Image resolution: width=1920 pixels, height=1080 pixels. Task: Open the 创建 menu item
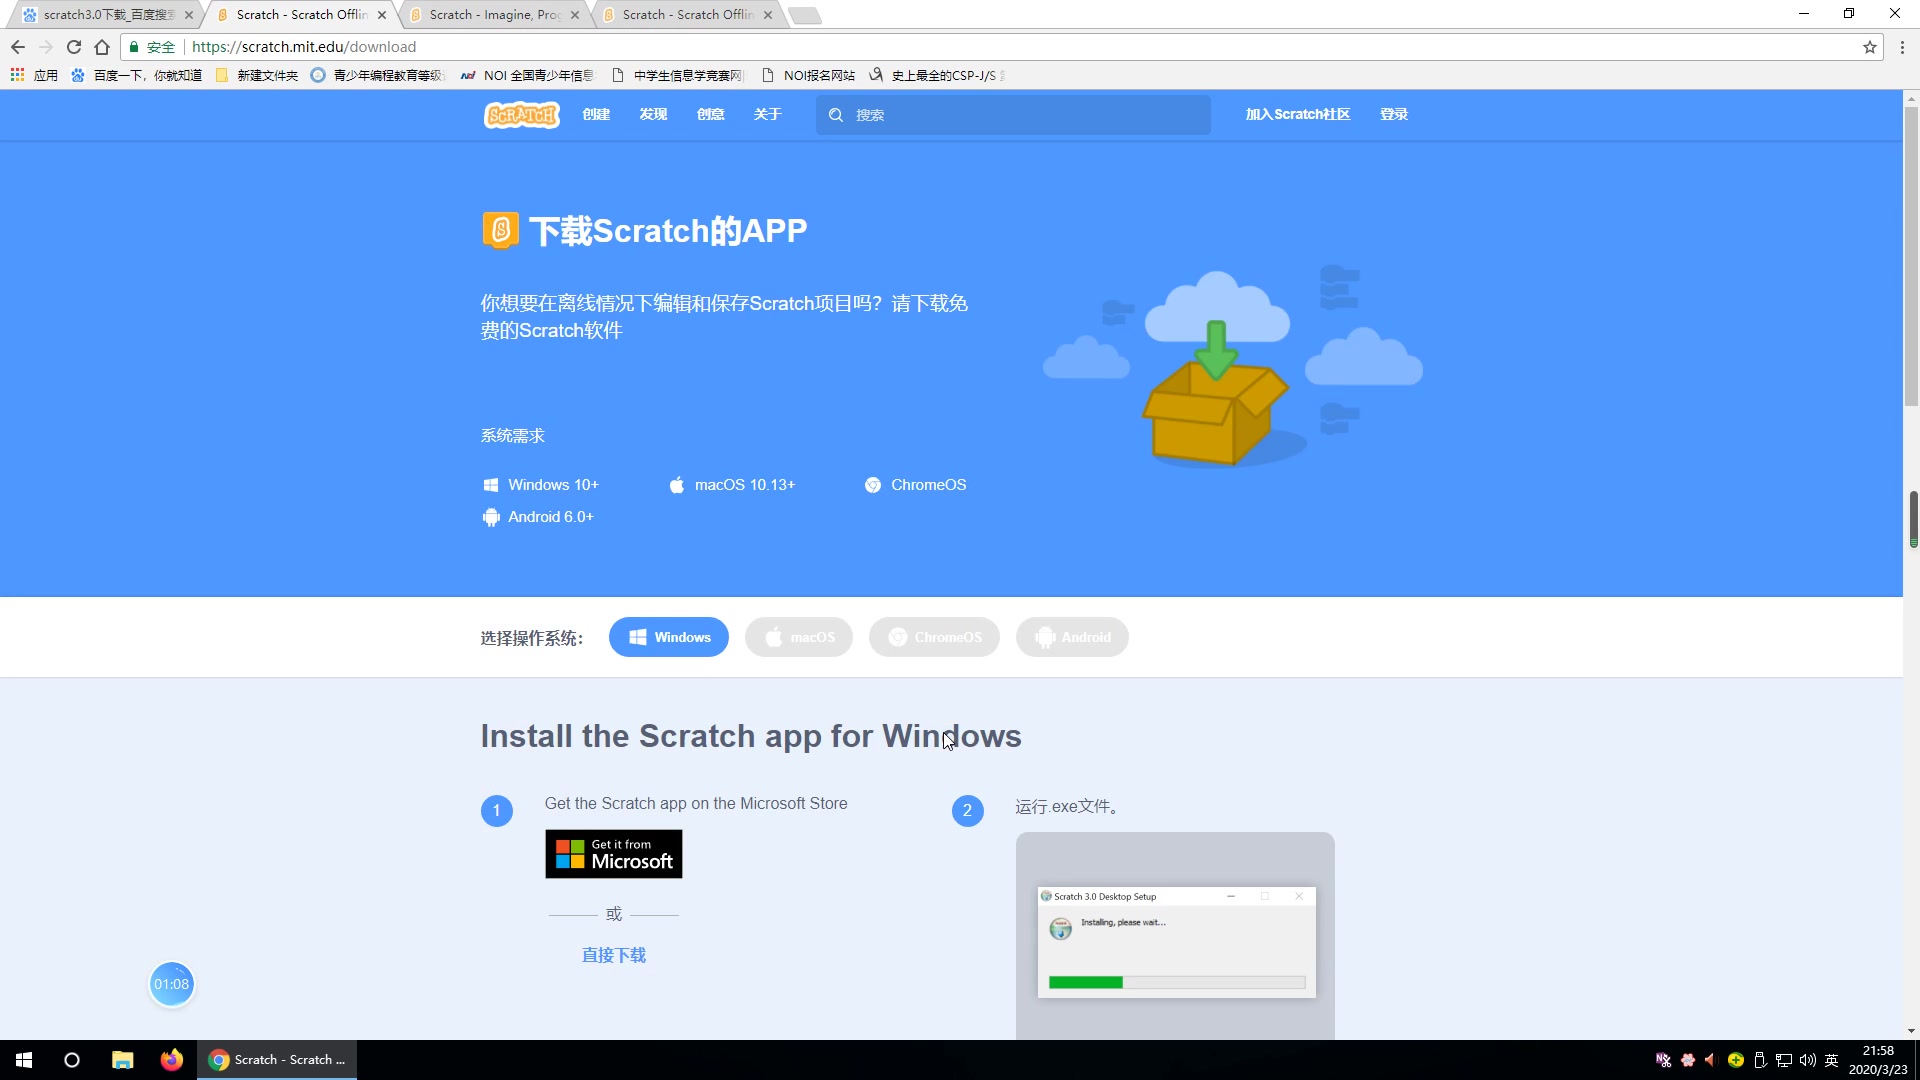click(596, 115)
